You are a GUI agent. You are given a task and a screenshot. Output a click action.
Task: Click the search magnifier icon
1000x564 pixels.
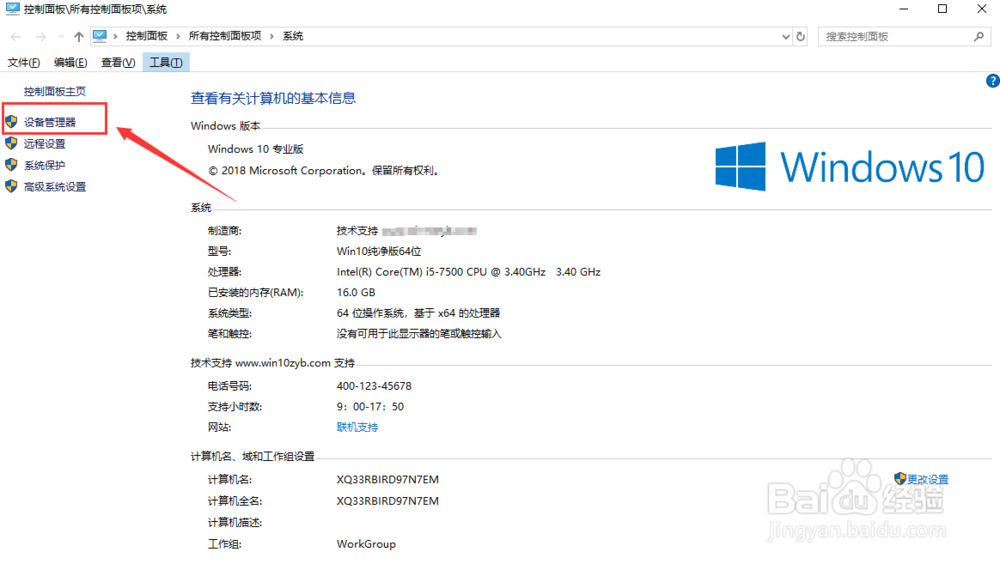(x=979, y=36)
